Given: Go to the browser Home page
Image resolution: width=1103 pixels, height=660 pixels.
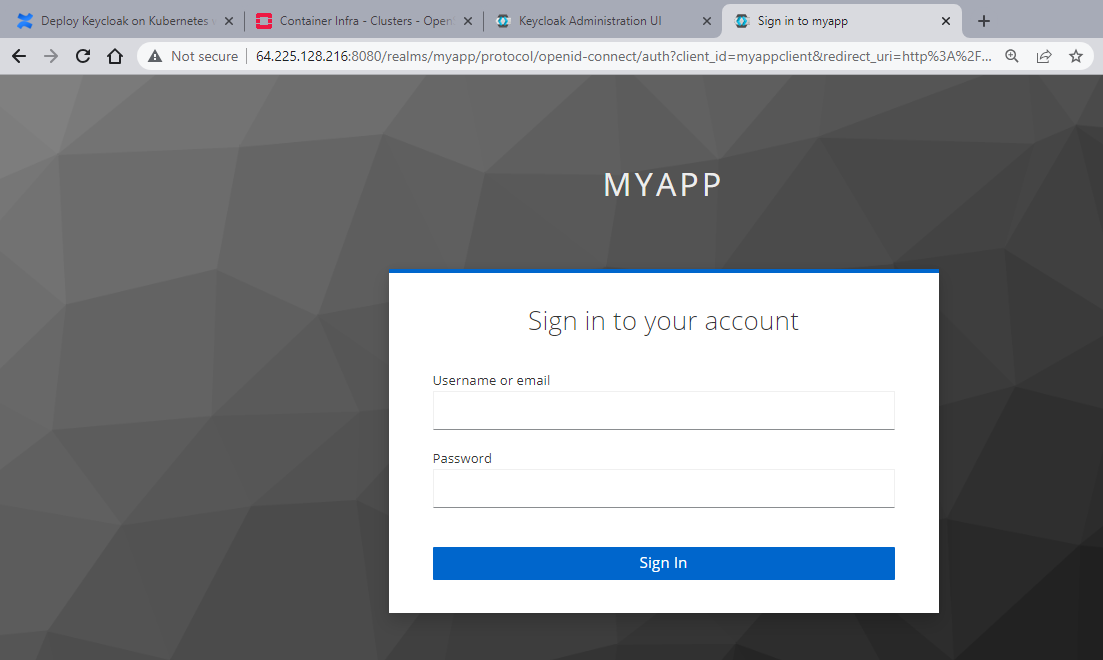Looking at the screenshot, I should pos(115,57).
